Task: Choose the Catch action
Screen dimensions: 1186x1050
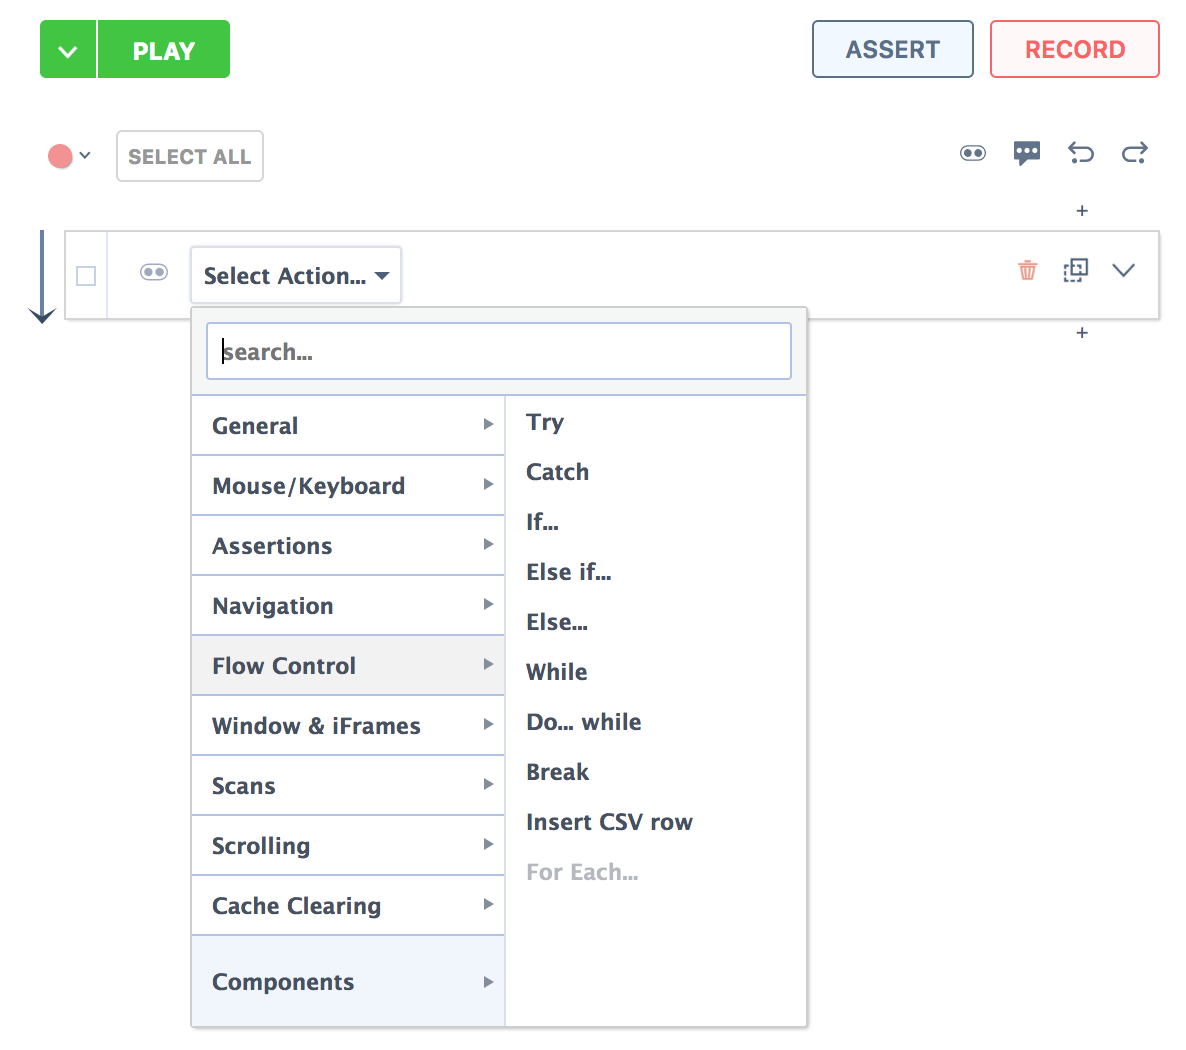Action: [x=557, y=472]
